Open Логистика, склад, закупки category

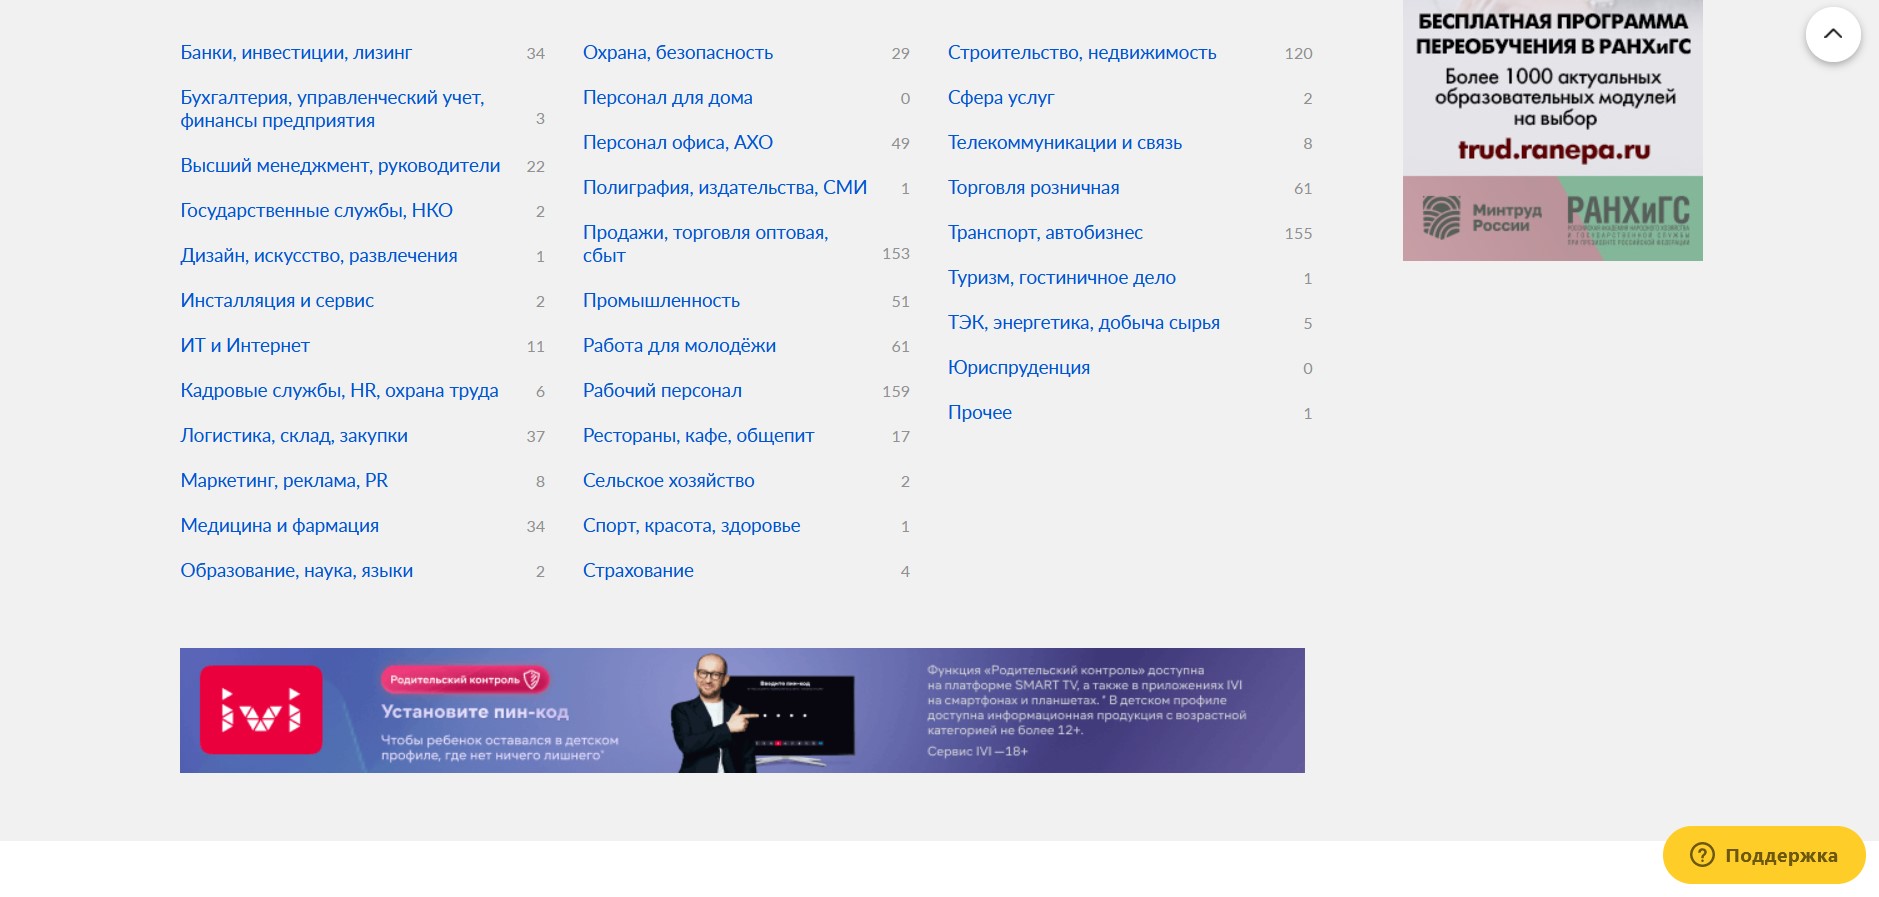click(294, 436)
